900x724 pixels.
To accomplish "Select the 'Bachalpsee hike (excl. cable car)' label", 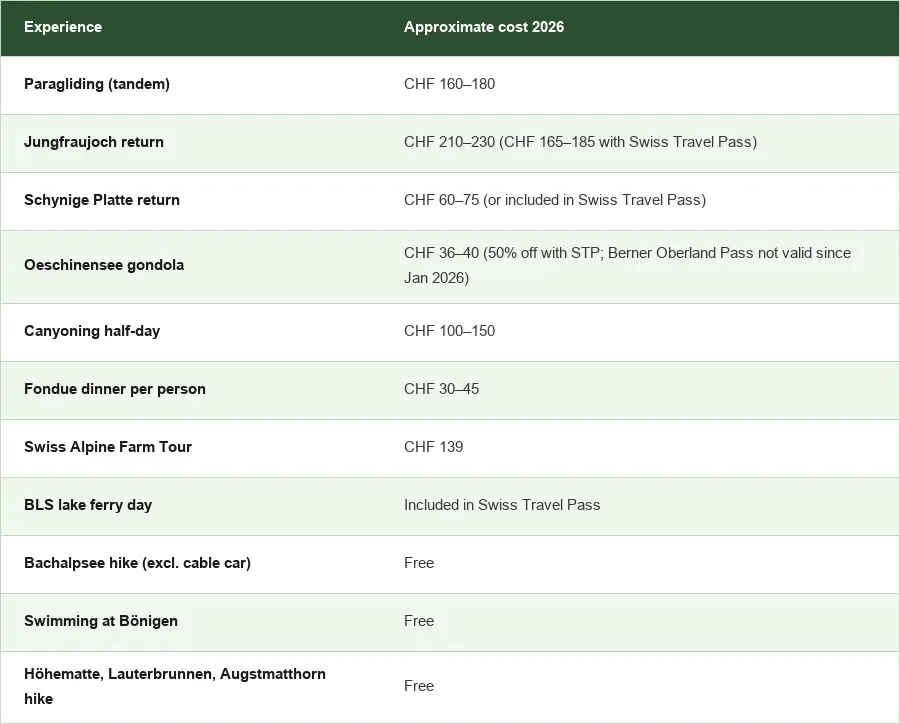I will pos(138,563).
